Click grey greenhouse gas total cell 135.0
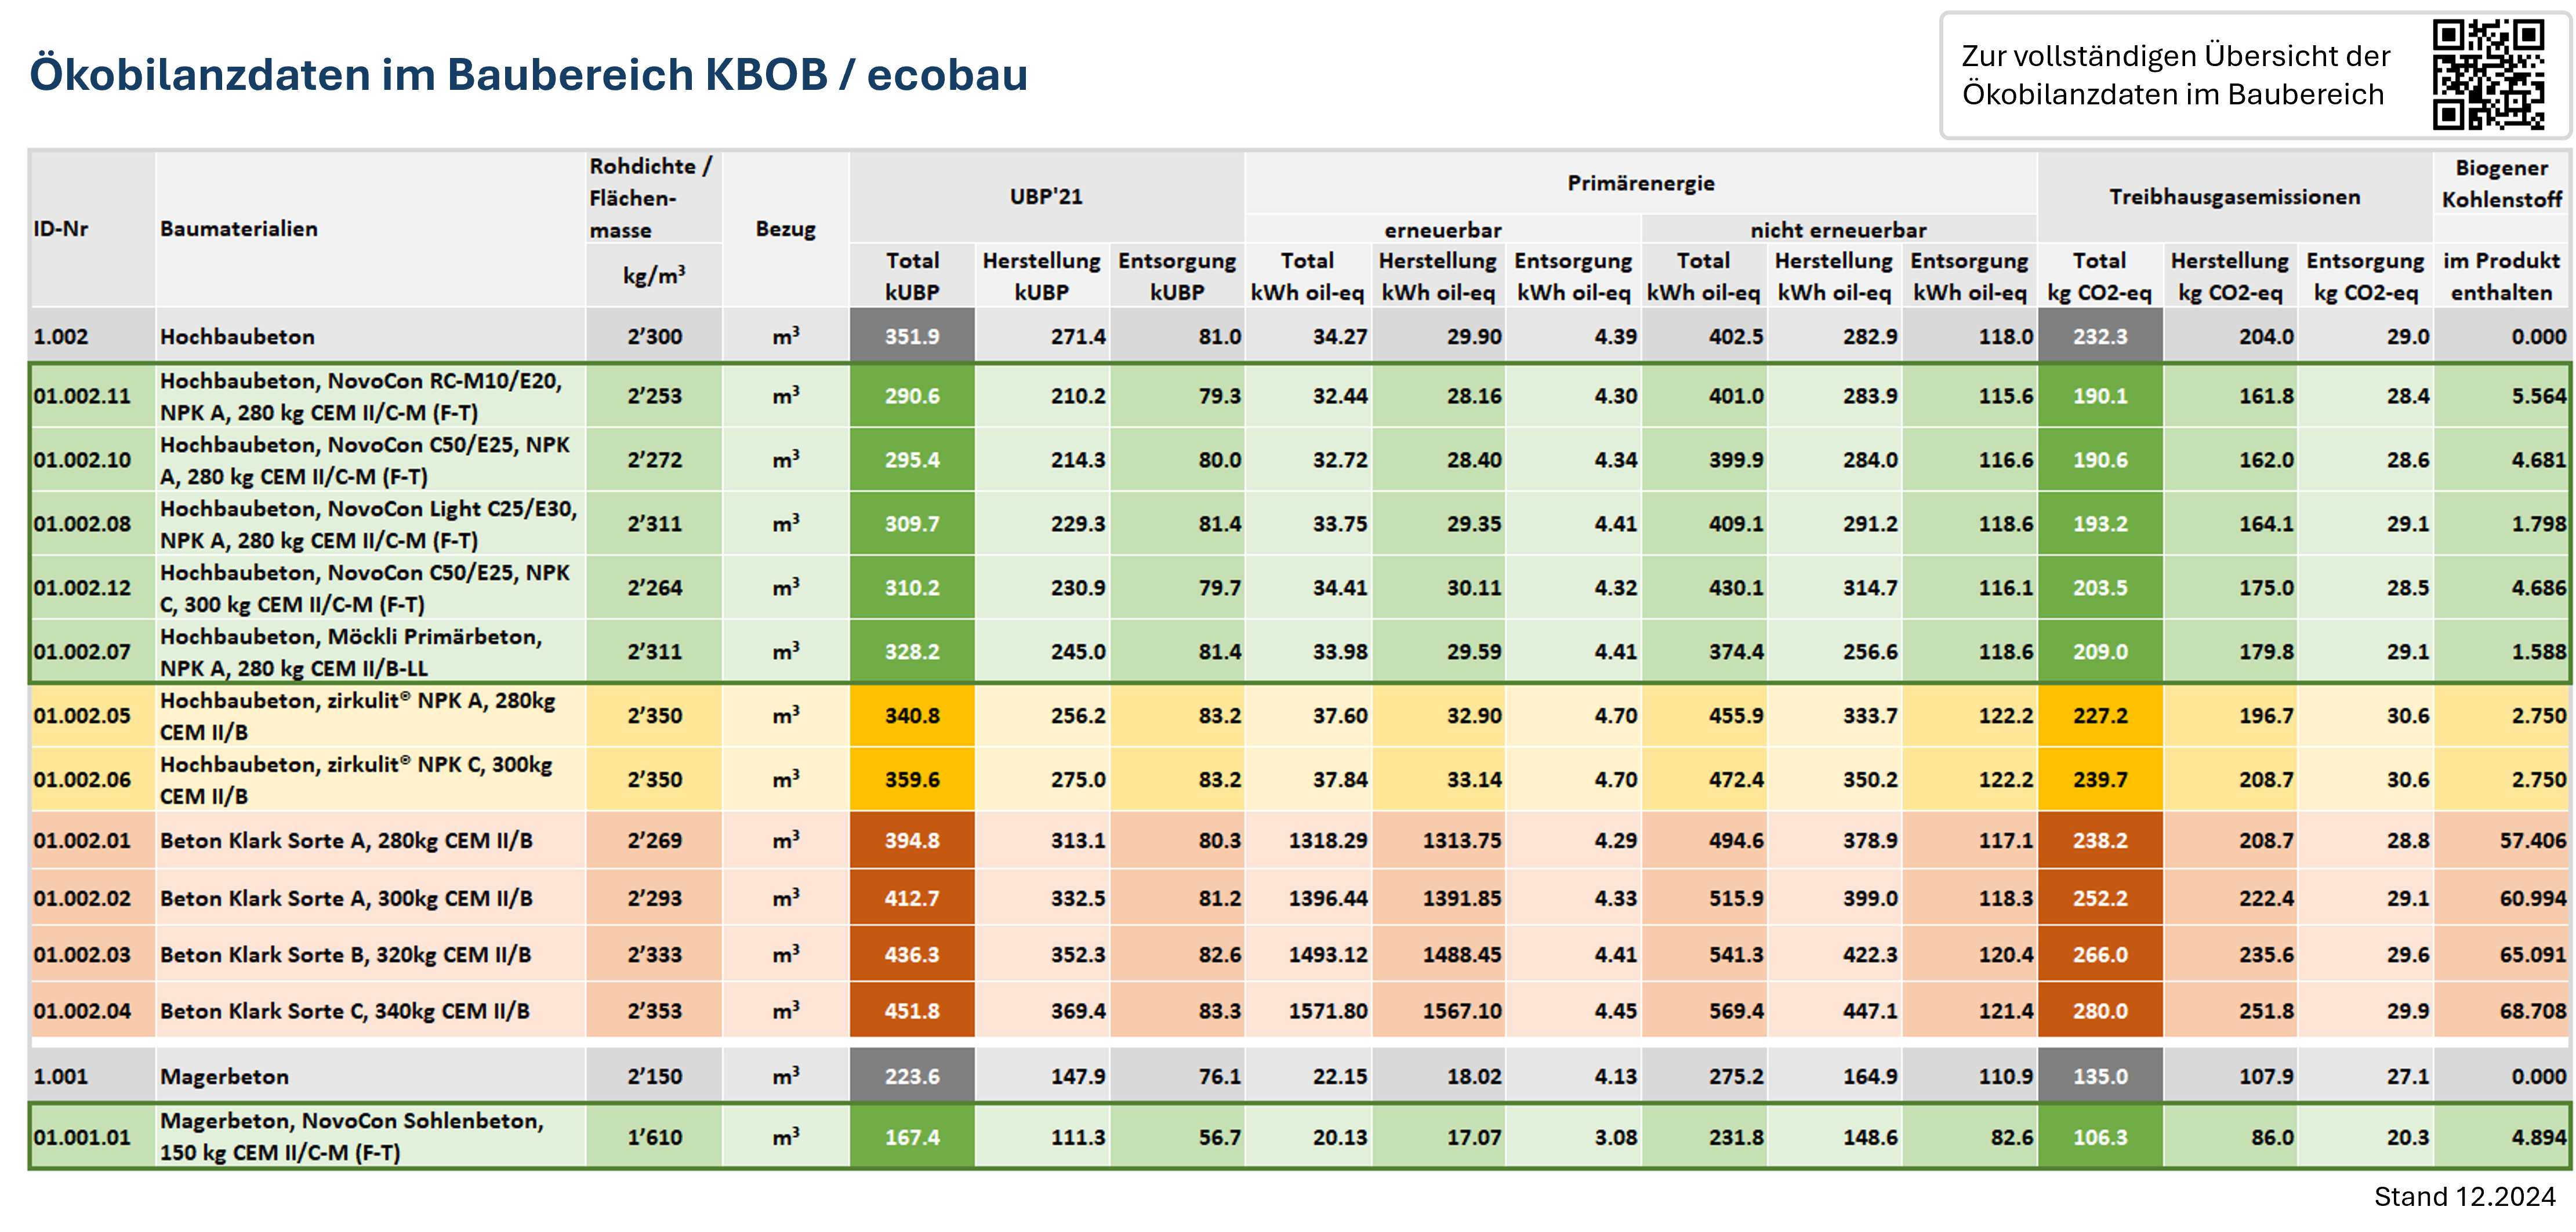The width and height of the screenshot is (2576, 1232). tap(2100, 1077)
